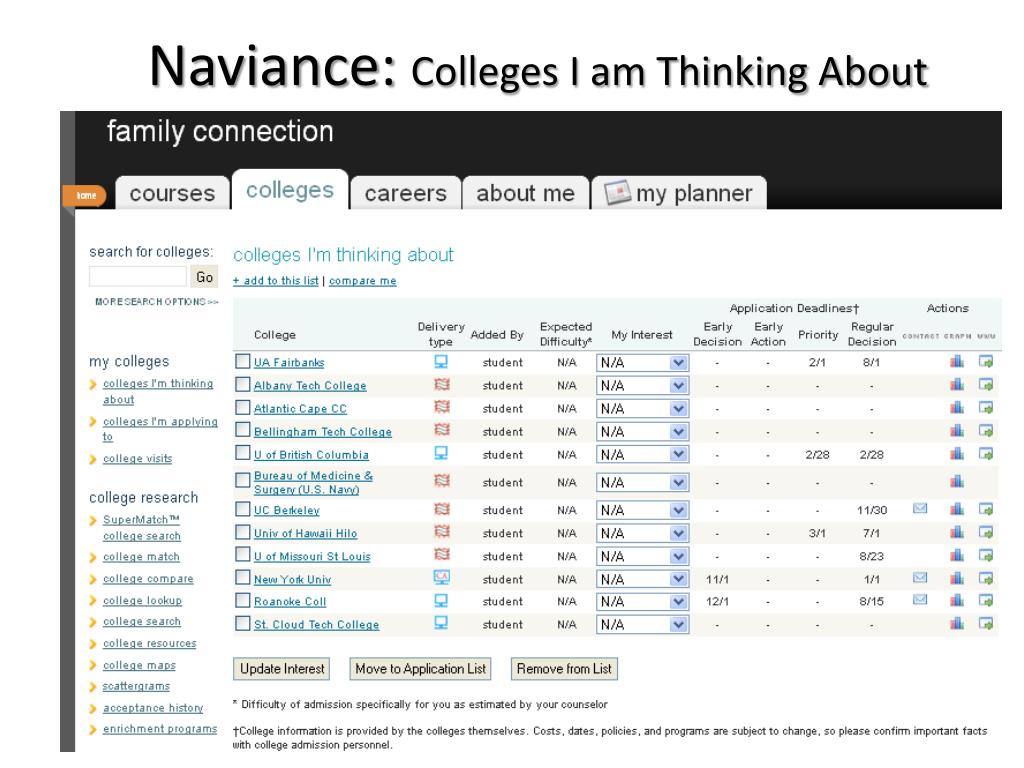1024x768 pixels.
Task: Click Move to Application List button
Action: click(421, 668)
